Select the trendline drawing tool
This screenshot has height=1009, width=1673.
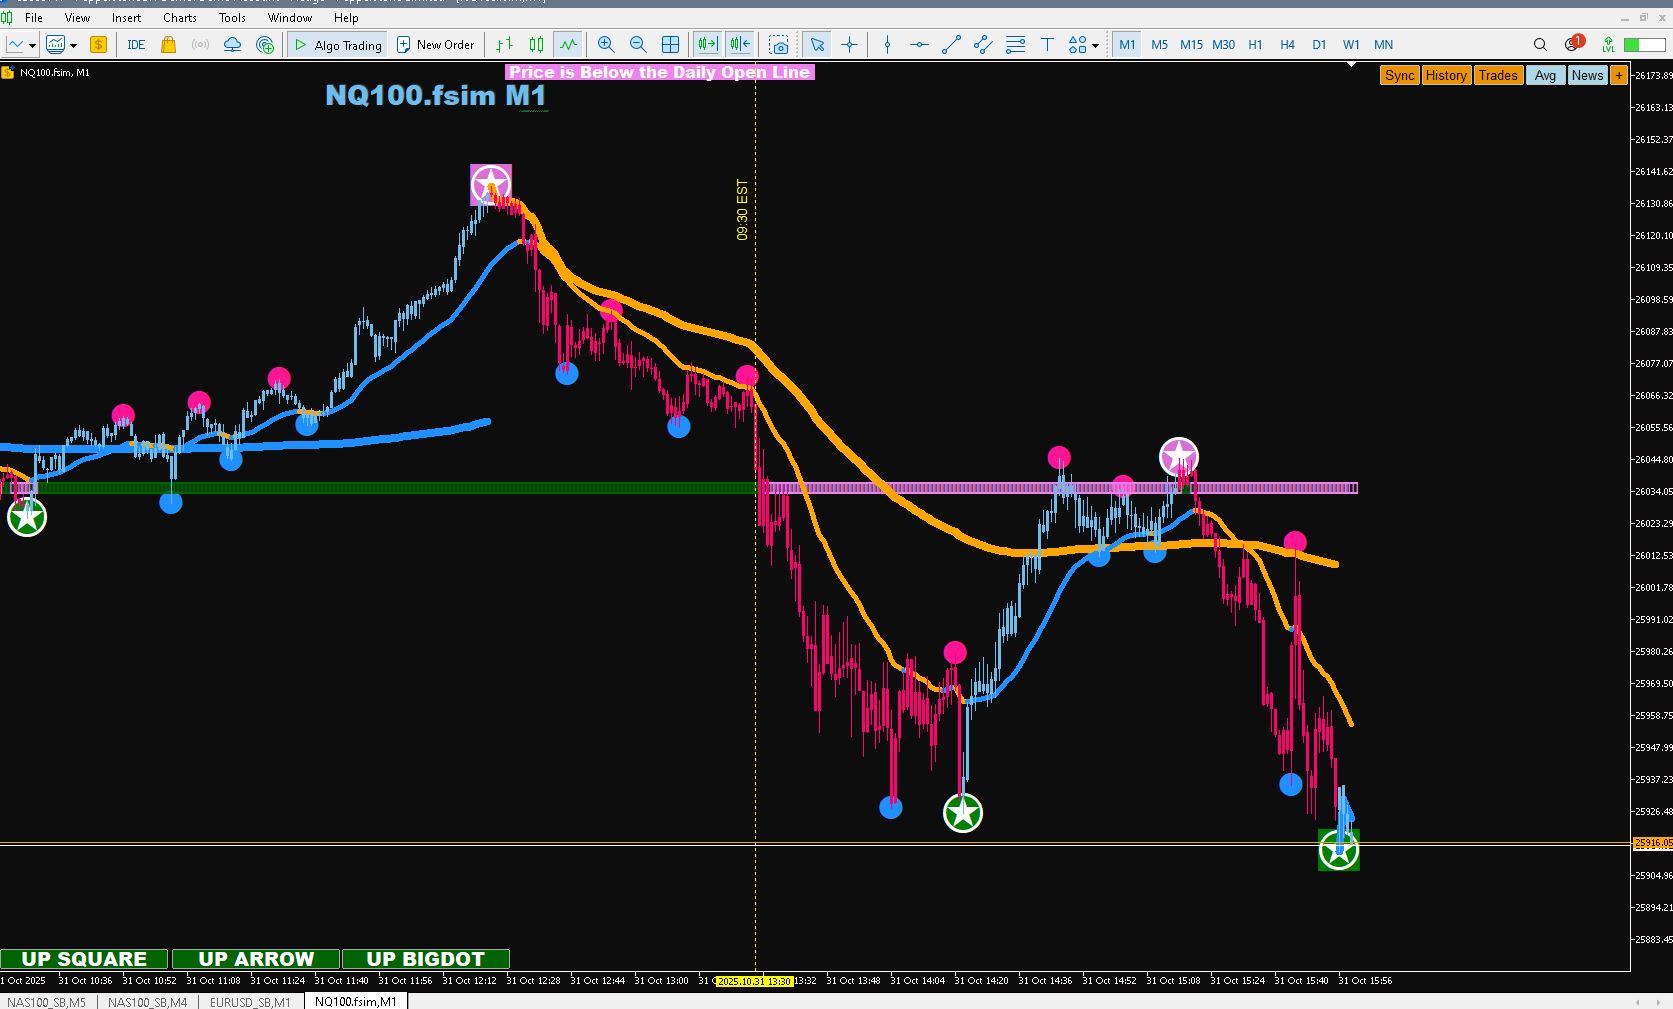951,45
